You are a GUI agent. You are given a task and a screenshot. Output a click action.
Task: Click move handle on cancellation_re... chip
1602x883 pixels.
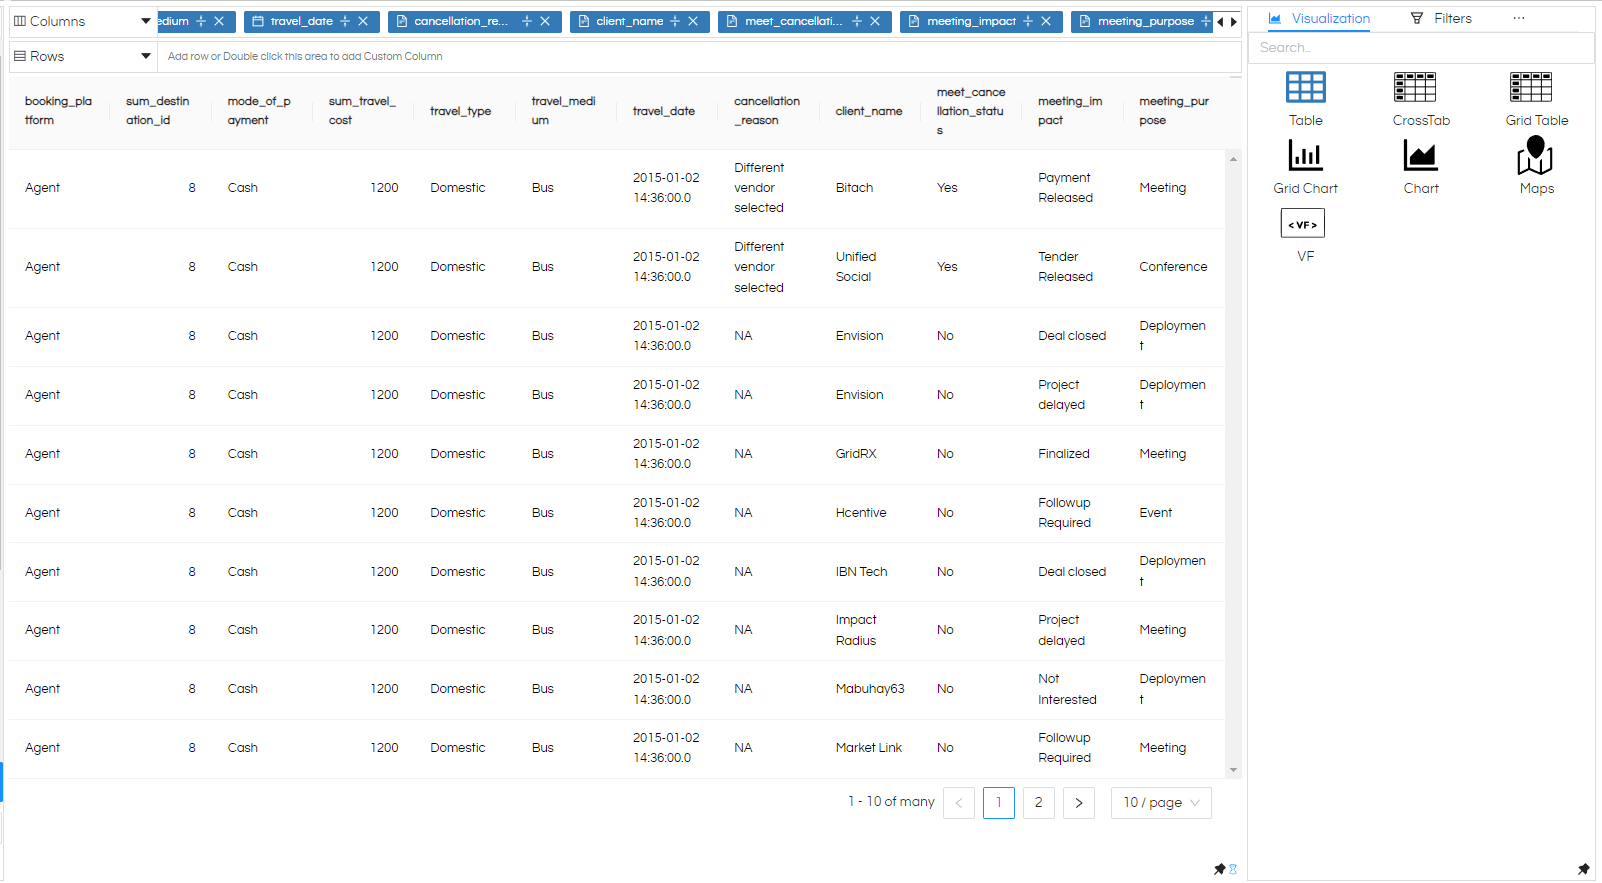pyautogui.click(x=527, y=21)
